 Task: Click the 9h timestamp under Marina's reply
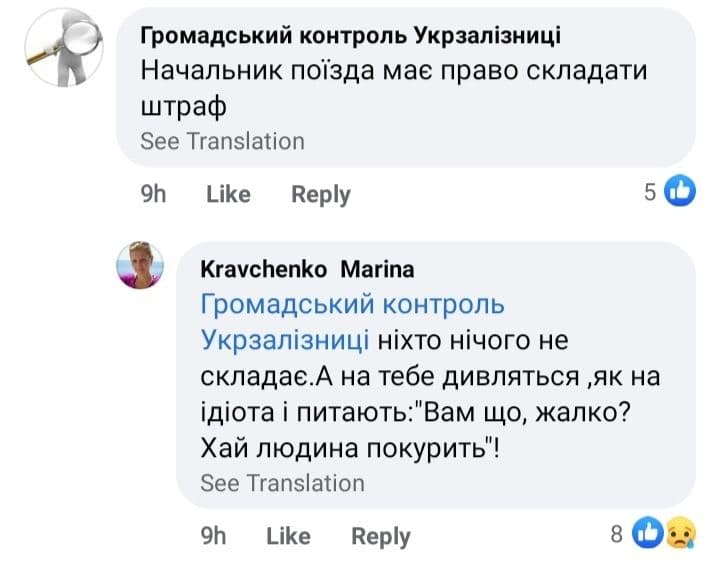point(213,536)
